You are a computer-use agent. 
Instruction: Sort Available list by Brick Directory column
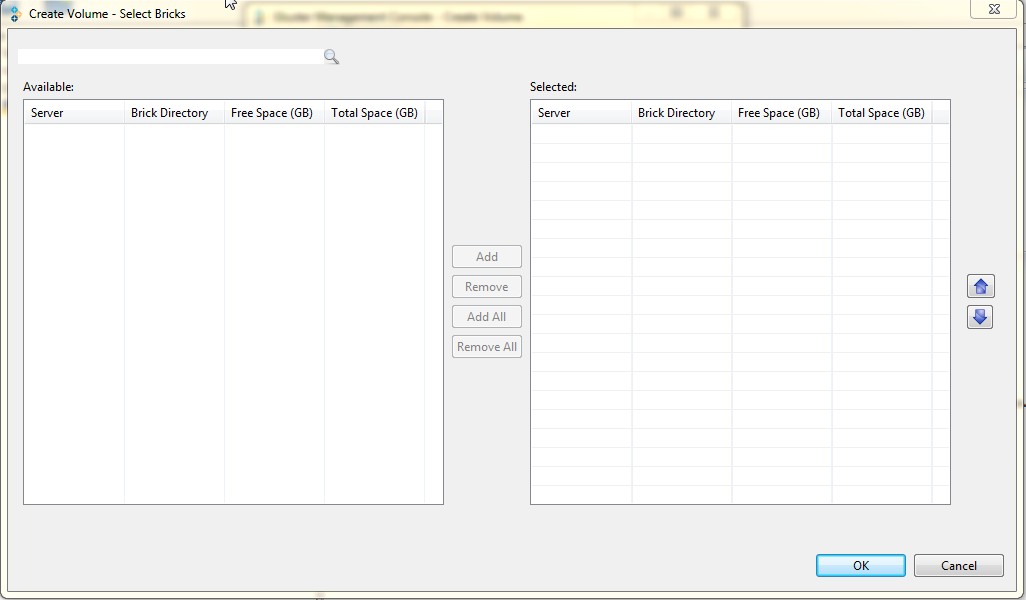point(174,113)
